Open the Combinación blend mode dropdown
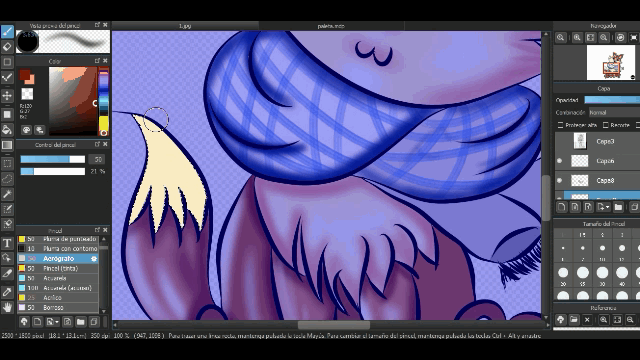The height and width of the screenshot is (360, 640). coord(614,112)
